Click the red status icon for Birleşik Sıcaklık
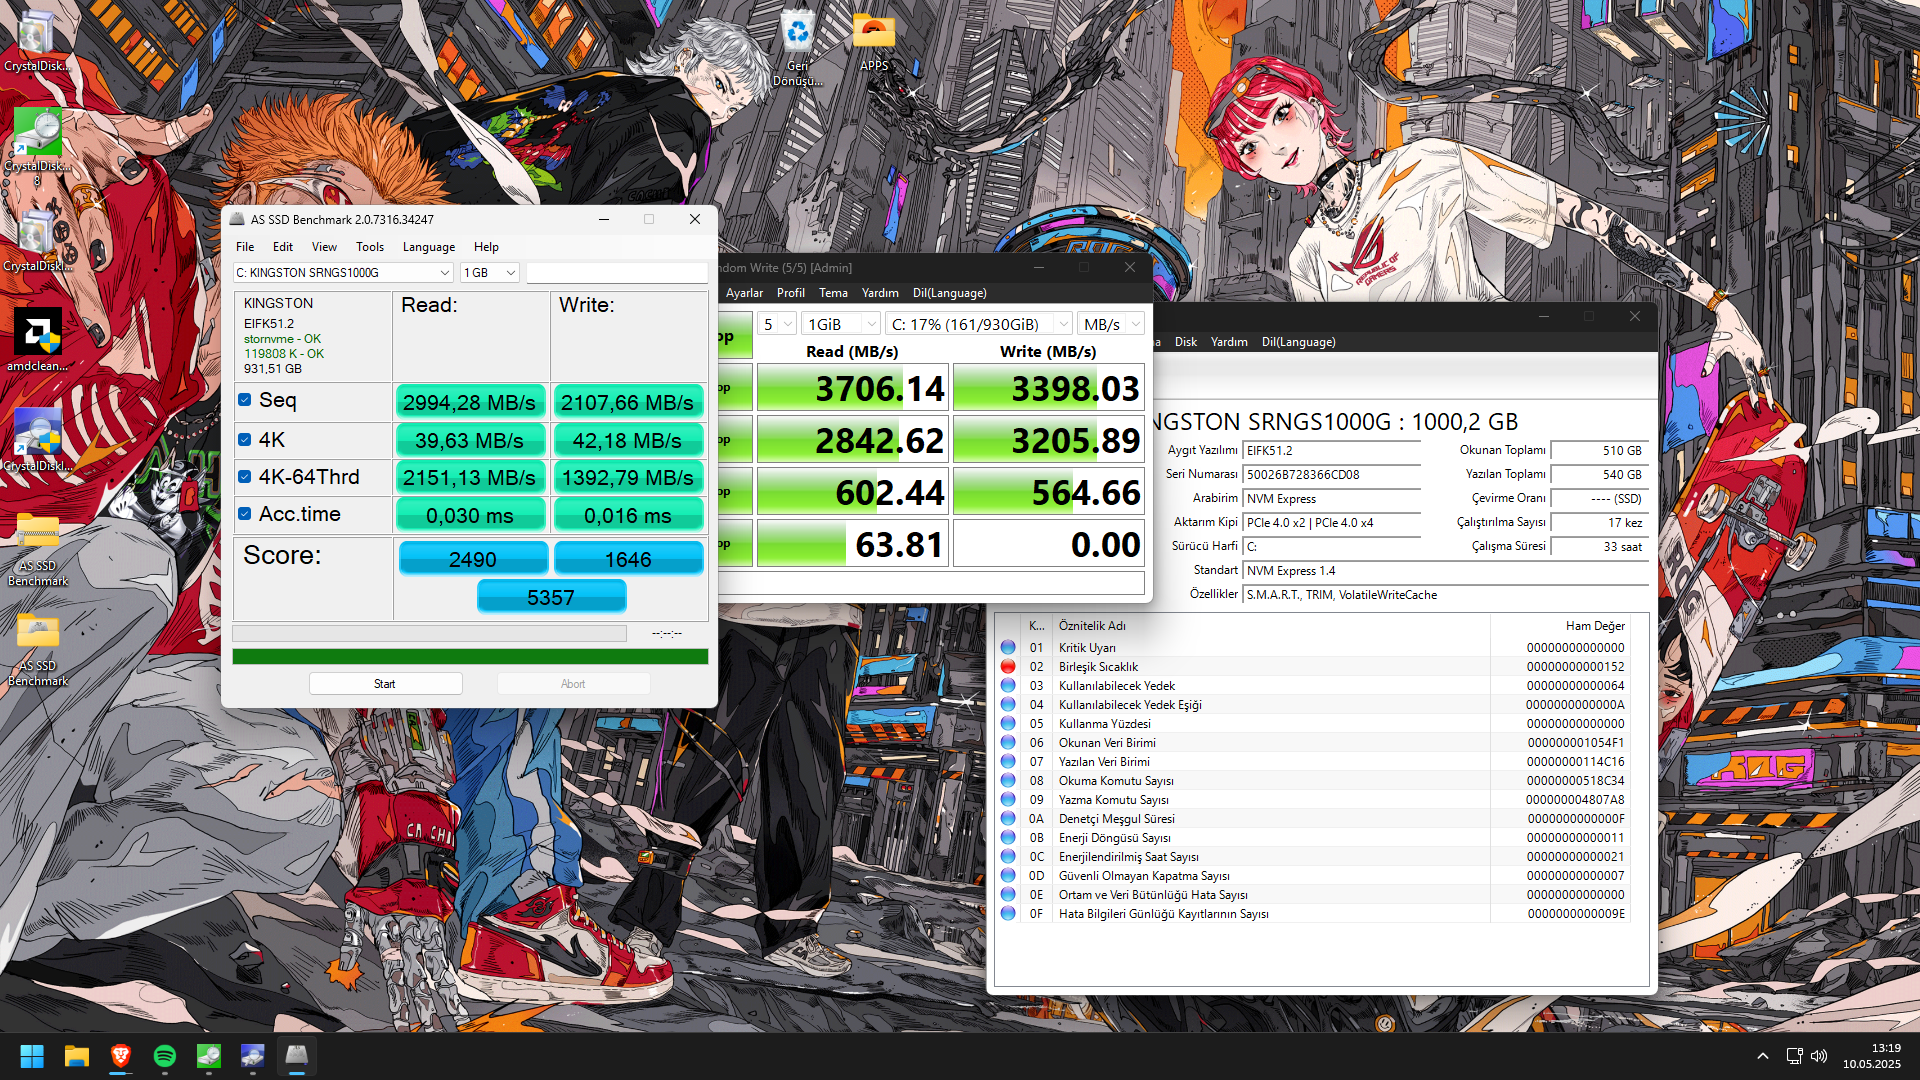Viewport: 1920px width, 1080px height. [x=1008, y=667]
